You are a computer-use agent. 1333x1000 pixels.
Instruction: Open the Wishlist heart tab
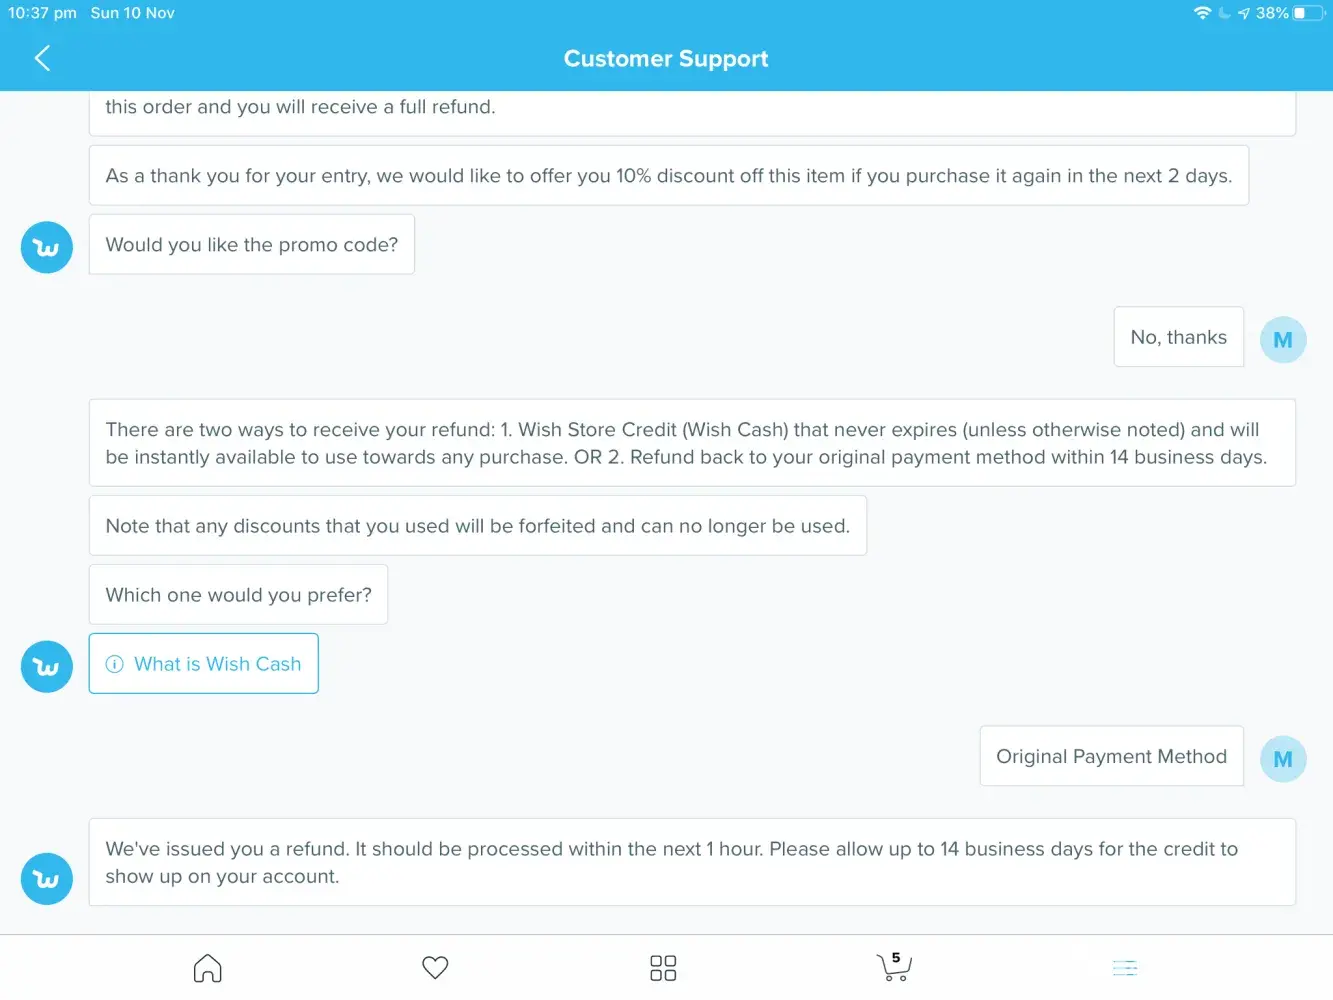[435, 968]
